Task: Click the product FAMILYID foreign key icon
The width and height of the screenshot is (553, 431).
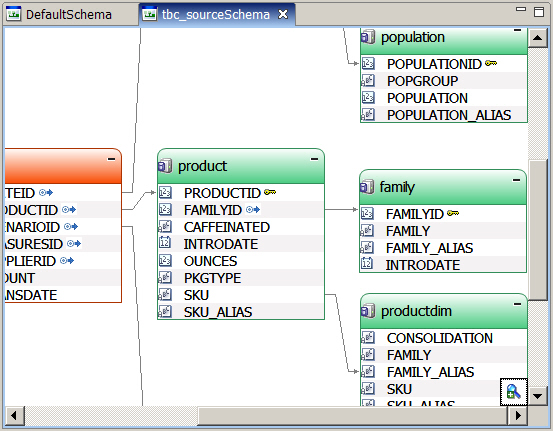Action: (x=253, y=210)
